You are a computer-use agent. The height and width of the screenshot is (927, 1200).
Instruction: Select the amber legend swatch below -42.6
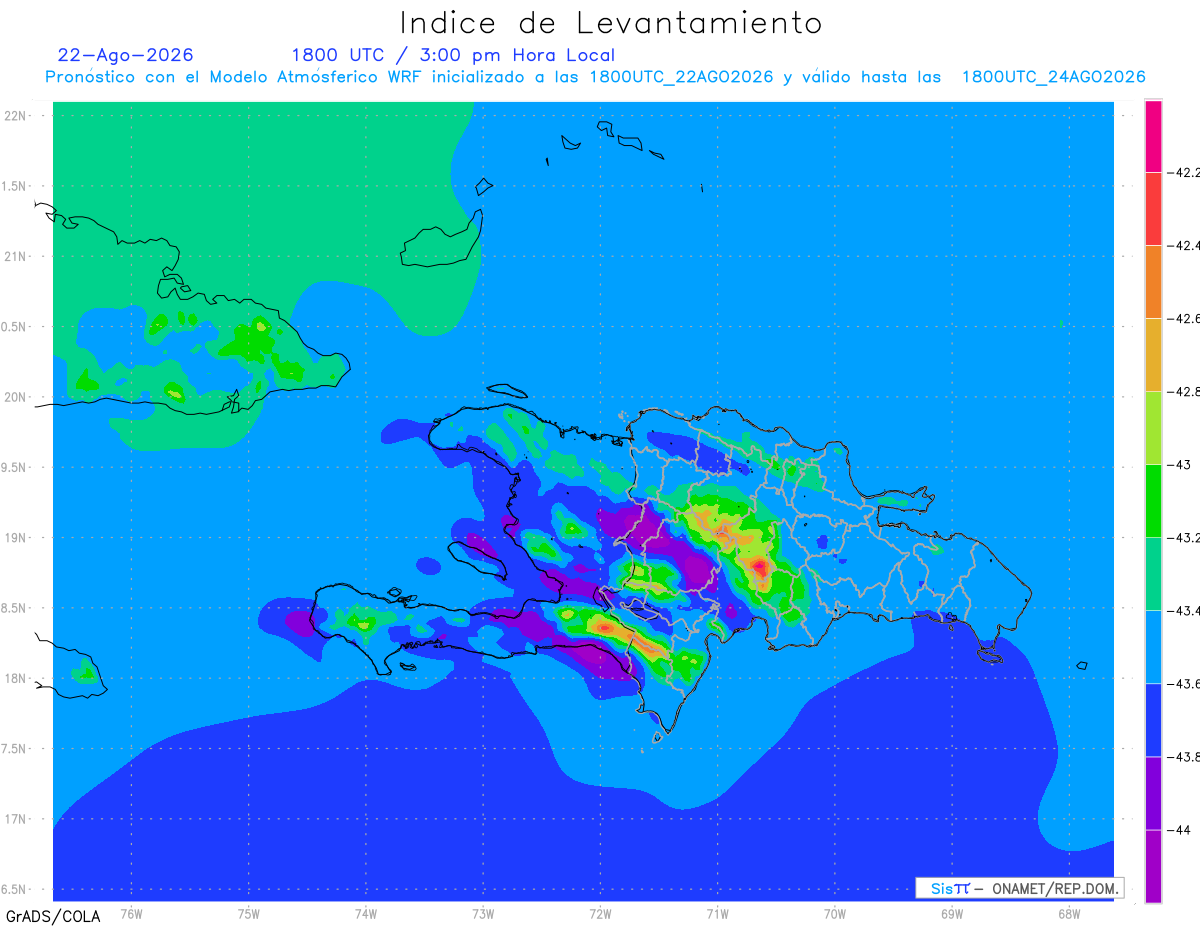1153,355
